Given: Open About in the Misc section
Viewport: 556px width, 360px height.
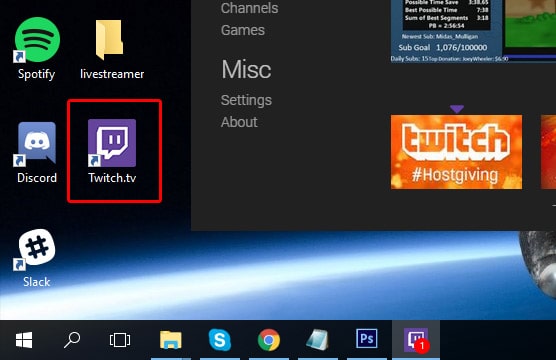Looking at the screenshot, I should (x=239, y=122).
